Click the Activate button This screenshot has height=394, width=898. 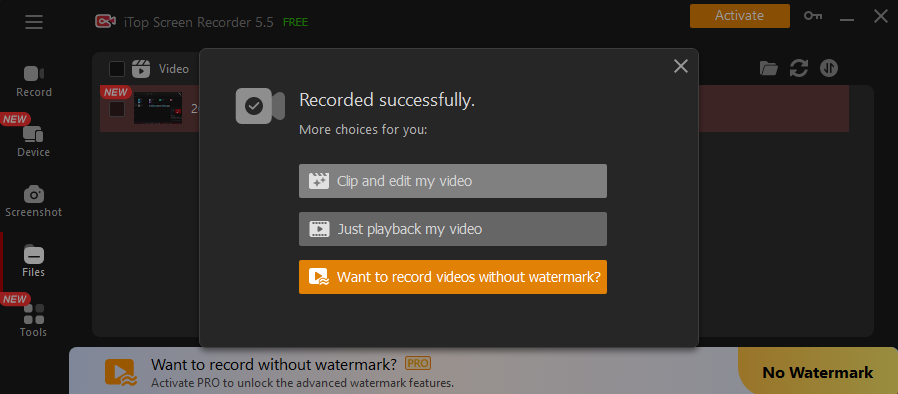(x=739, y=16)
